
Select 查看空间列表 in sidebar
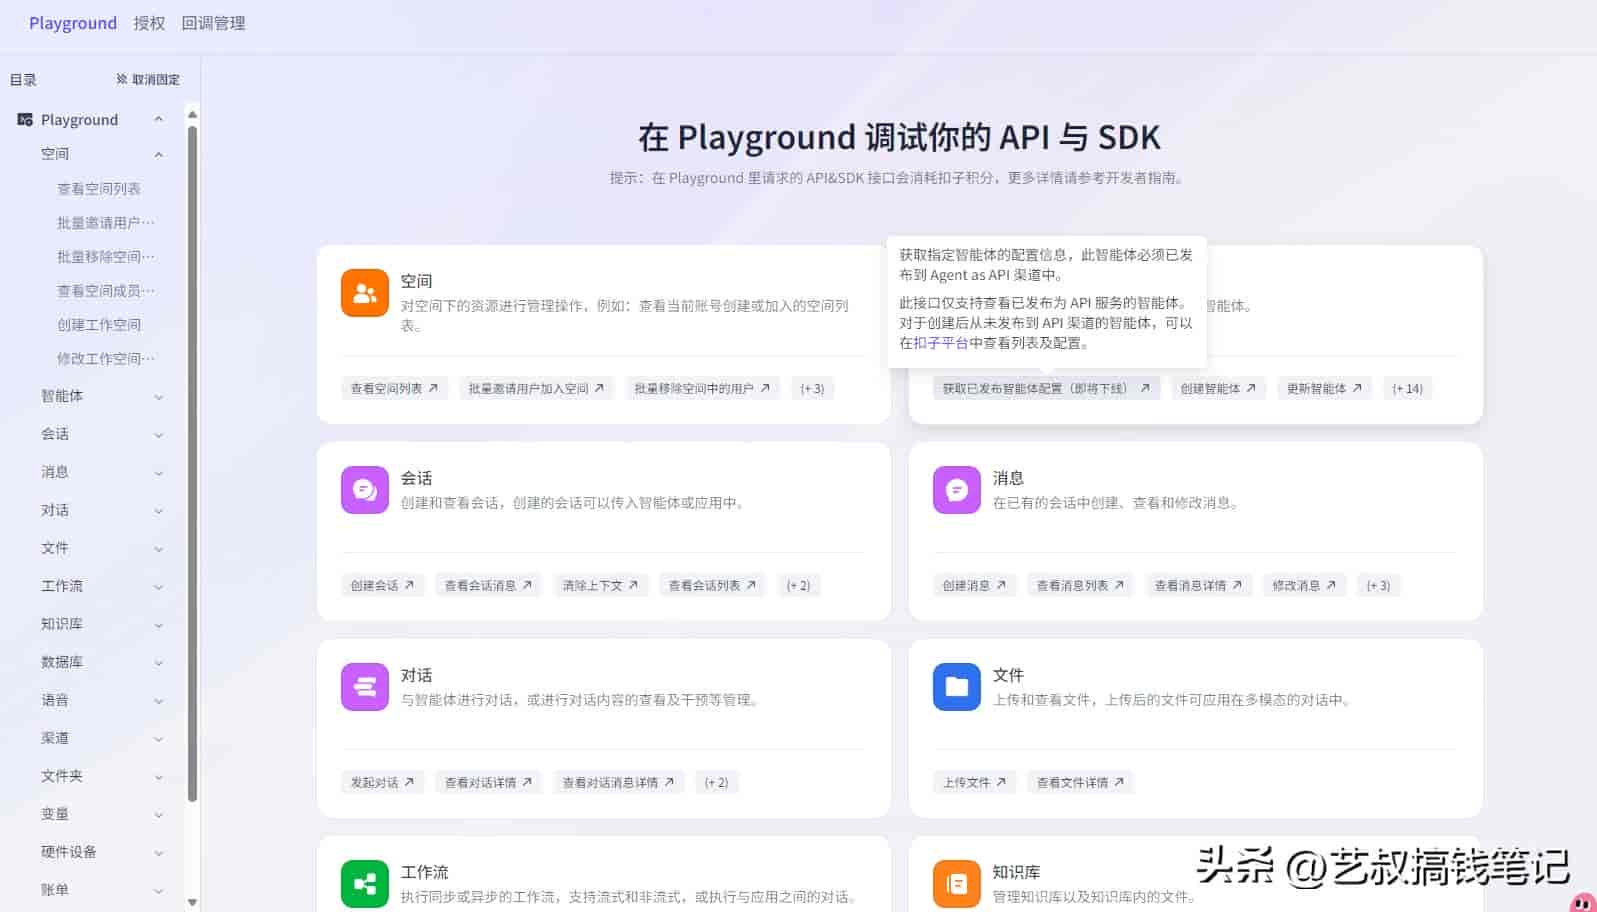click(x=99, y=188)
